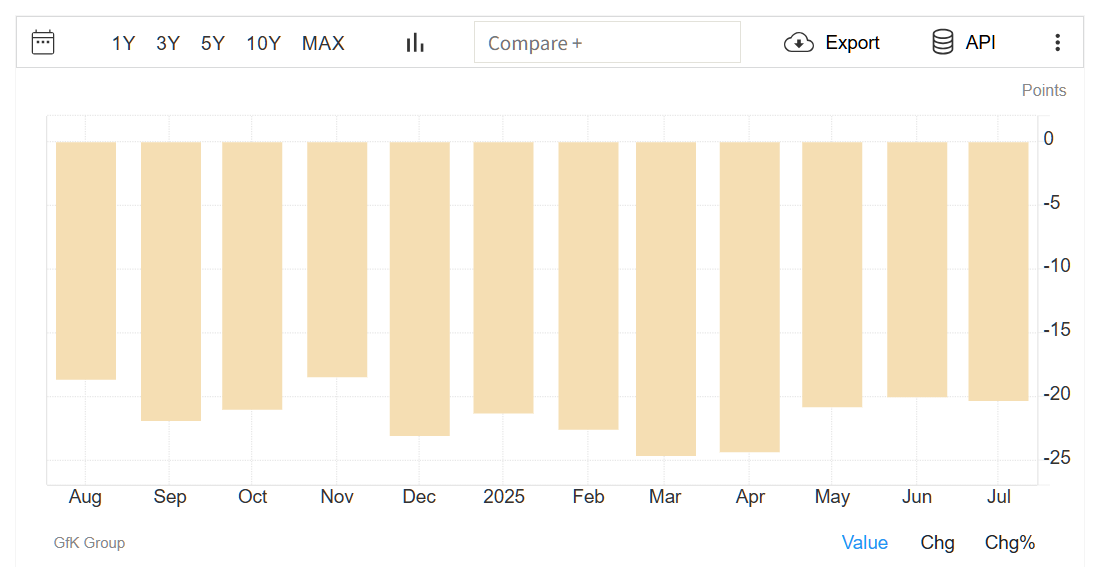
Task: Switch to the 5Y time range
Action: 212,43
